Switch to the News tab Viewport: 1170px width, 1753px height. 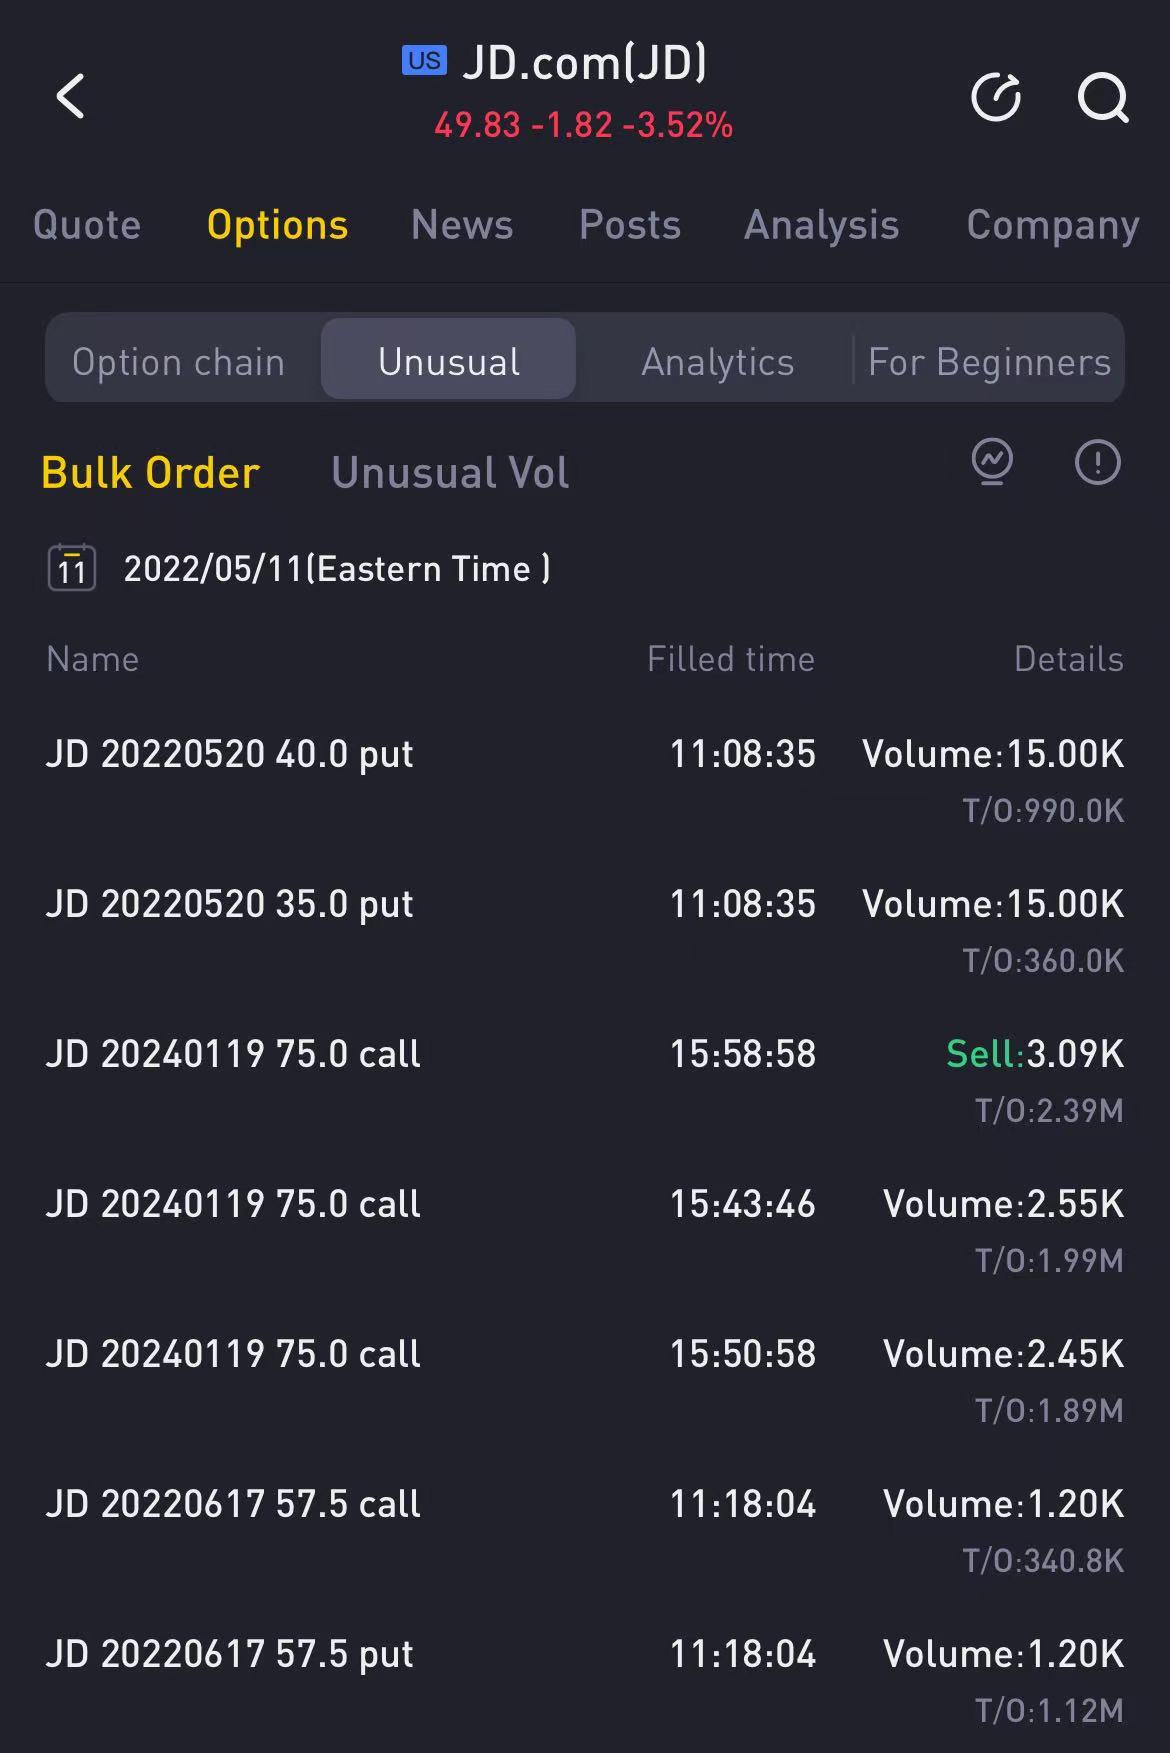pyautogui.click(x=462, y=225)
